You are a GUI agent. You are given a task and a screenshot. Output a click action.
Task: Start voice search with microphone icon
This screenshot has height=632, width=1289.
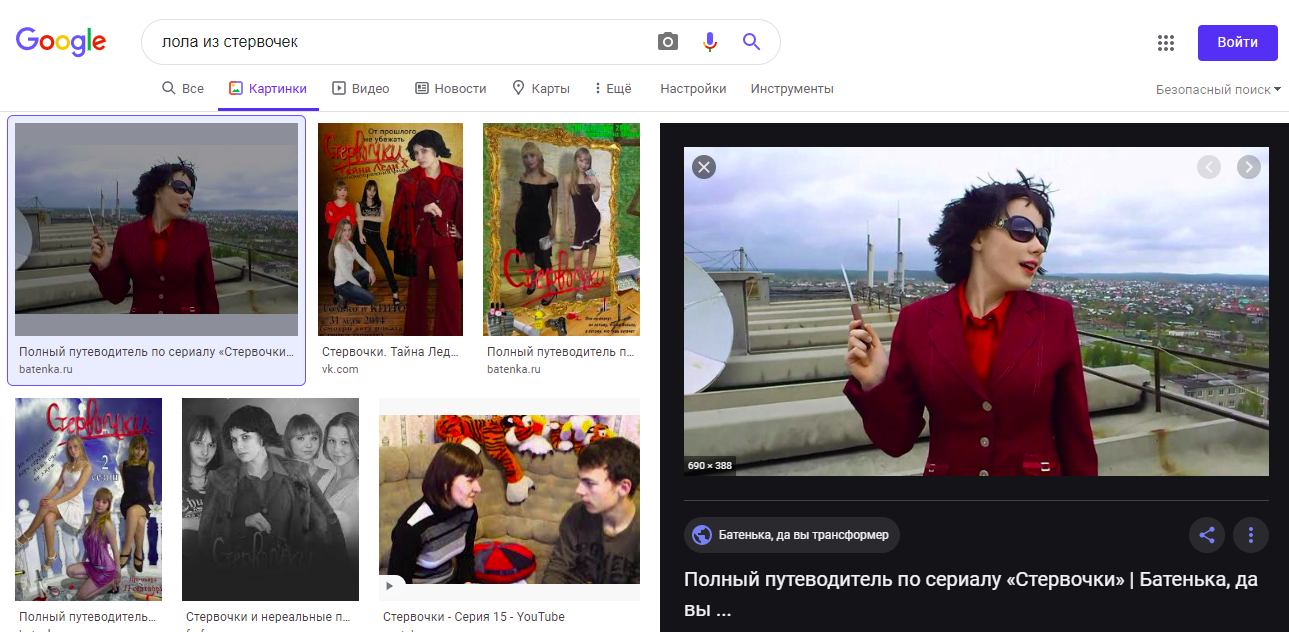pyautogui.click(x=710, y=42)
